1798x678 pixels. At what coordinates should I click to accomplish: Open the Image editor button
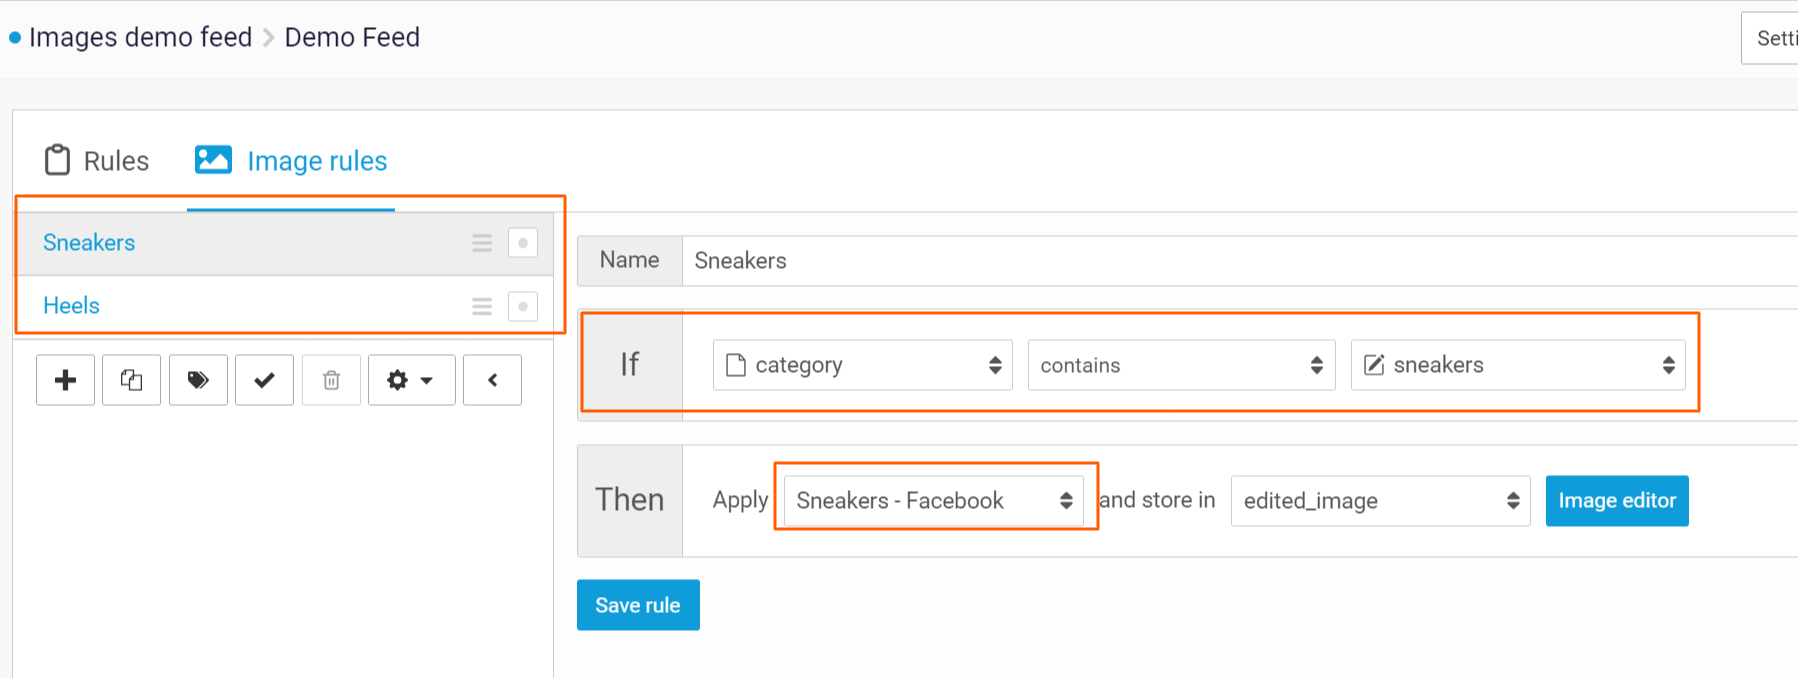click(1616, 500)
